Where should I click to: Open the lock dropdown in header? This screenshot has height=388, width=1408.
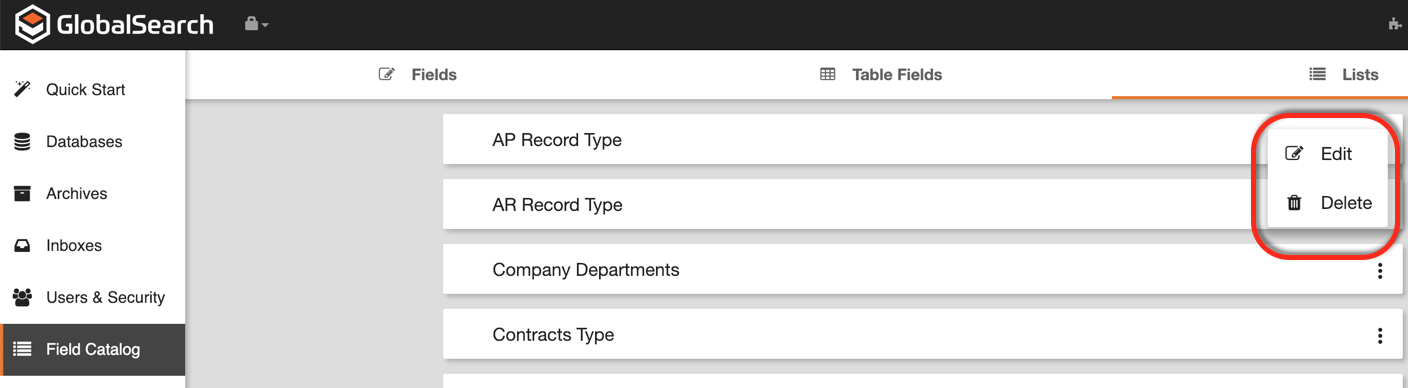(x=256, y=24)
